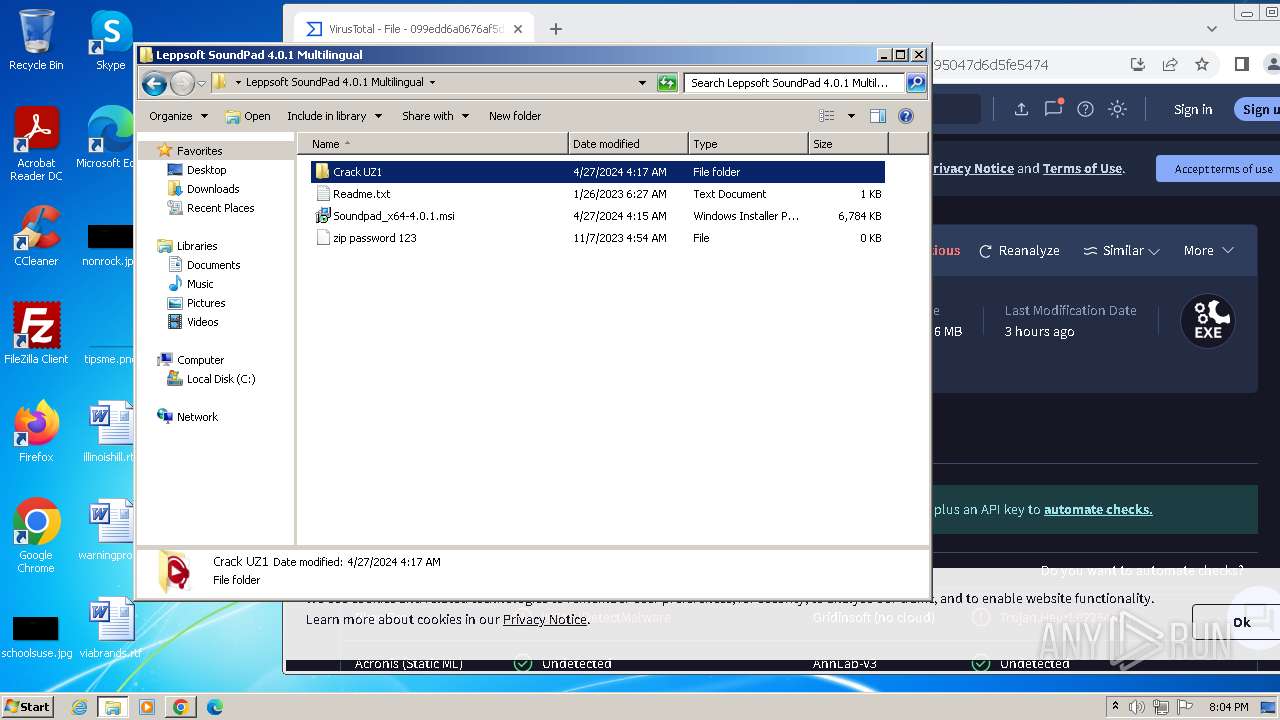Sort by the Type column header
Image resolution: width=1280 pixels, height=720 pixels.
pos(748,144)
